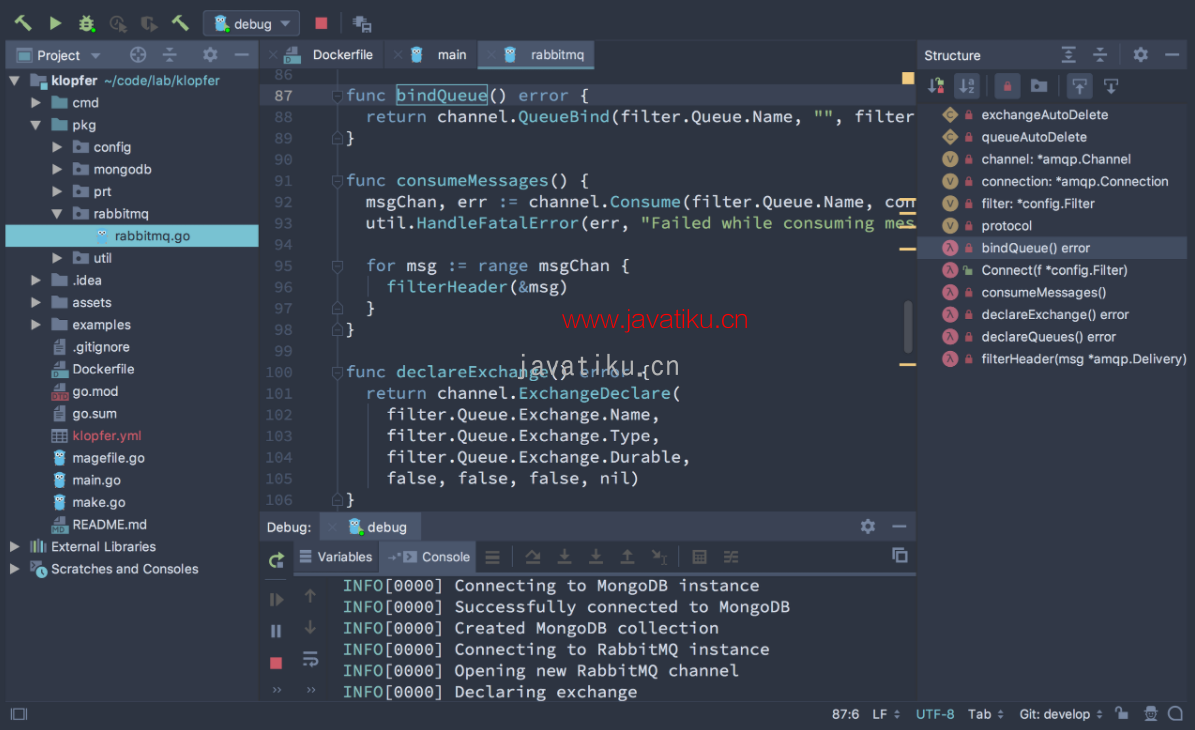The width and height of the screenshot is (1195, 730).
Task: Open the debug run configuration dropdown
Action: pyautogui.click(x=251, y=24)
